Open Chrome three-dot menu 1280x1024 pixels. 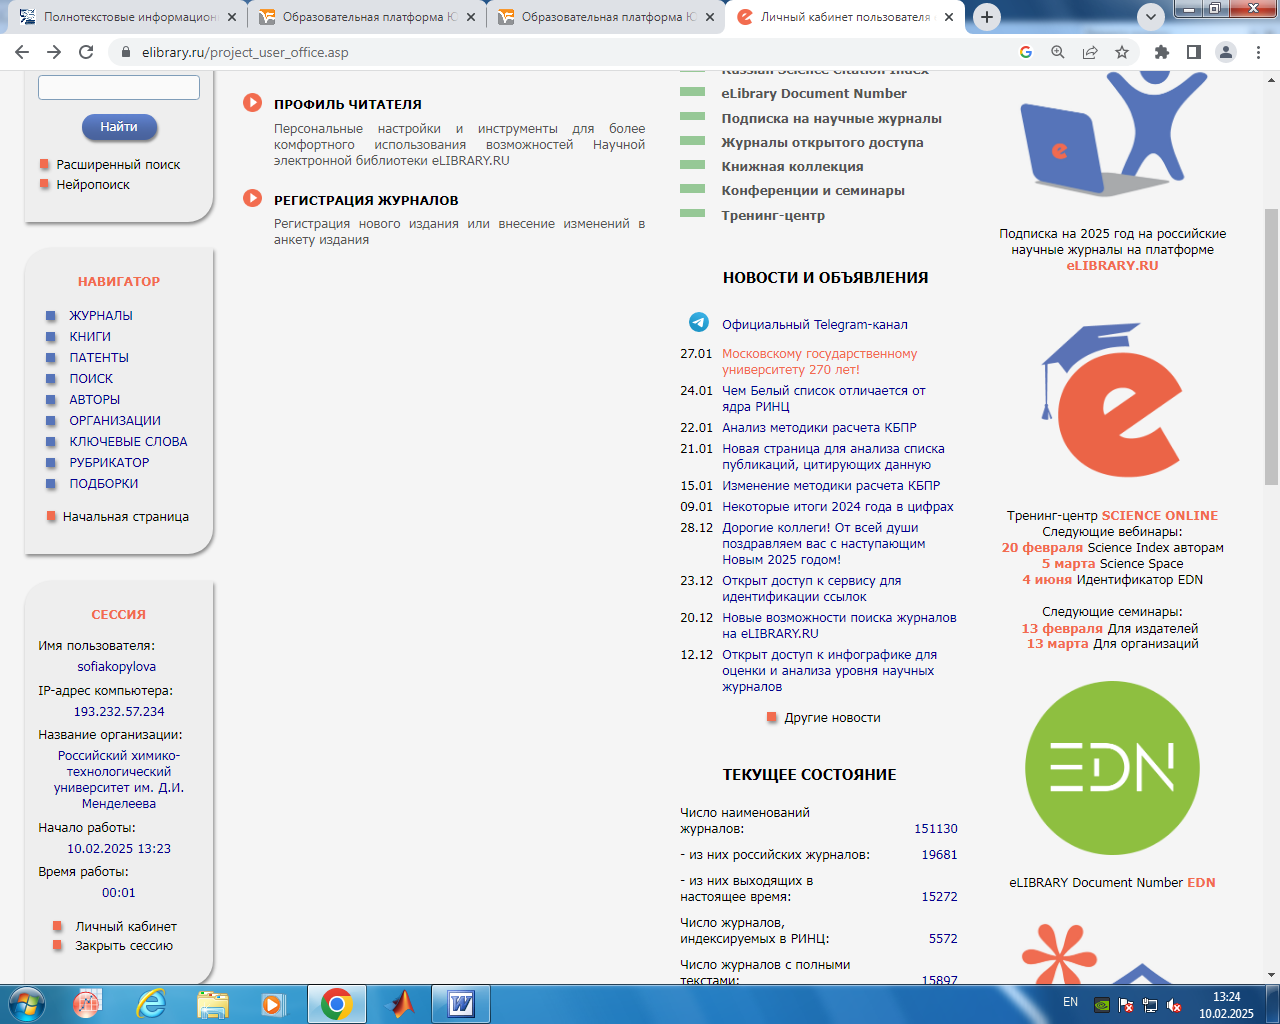pyautogui.click(x=1258, y=52)
